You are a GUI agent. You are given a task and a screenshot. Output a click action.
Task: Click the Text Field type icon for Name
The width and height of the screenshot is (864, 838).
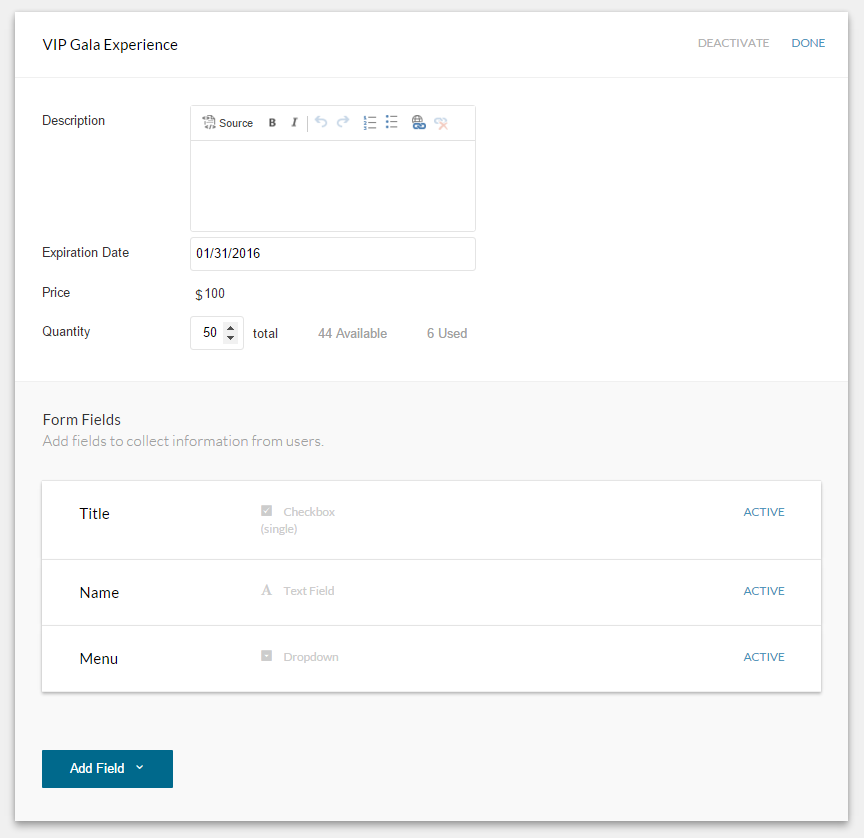pos(267,590)
